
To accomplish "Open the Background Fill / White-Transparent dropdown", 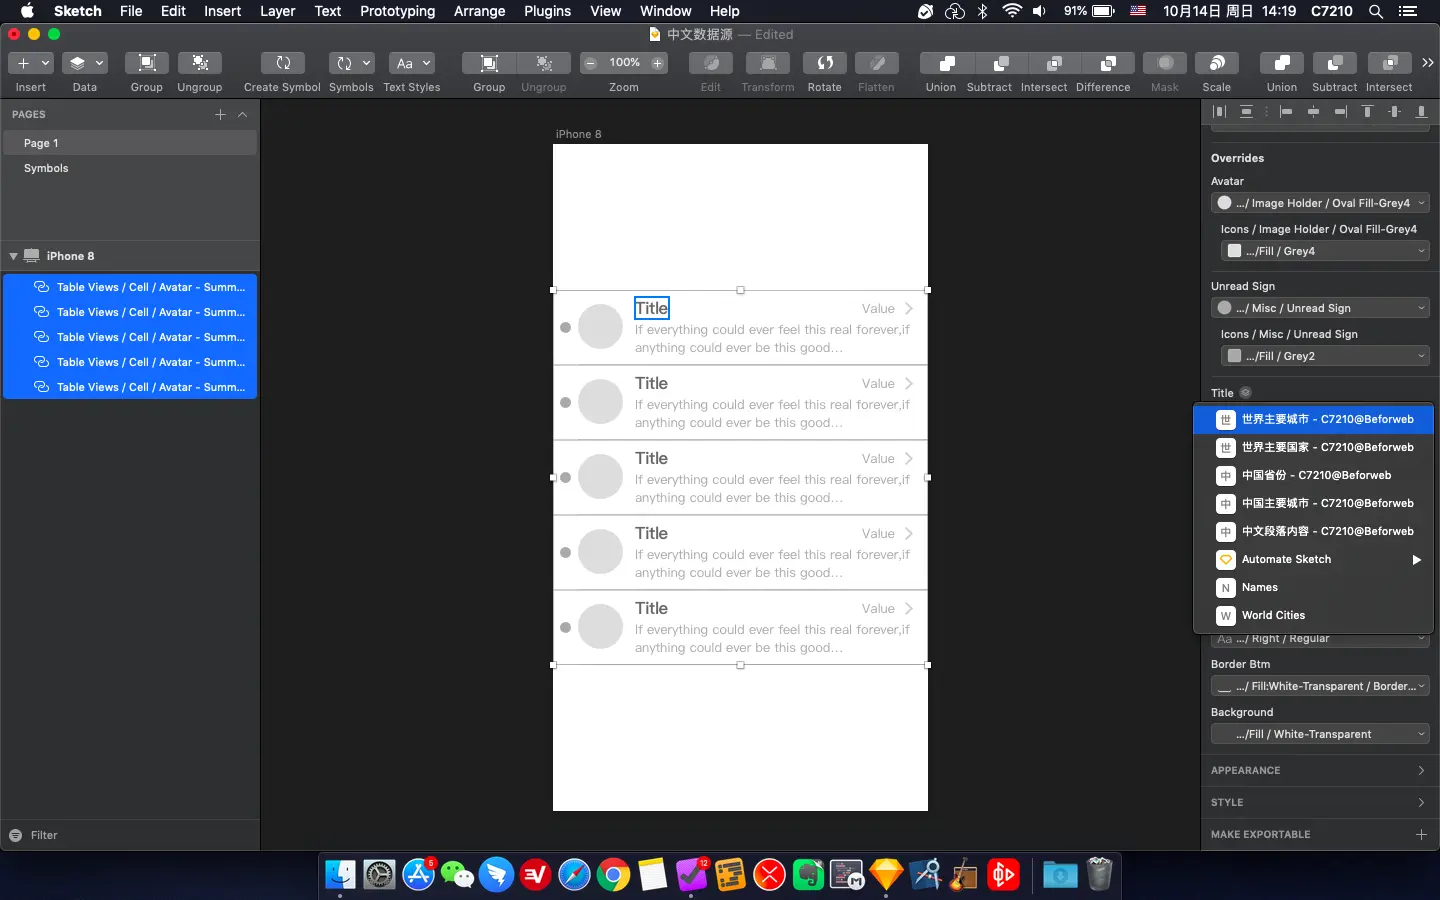I will pyautogui.click(x=1320, y=734).
